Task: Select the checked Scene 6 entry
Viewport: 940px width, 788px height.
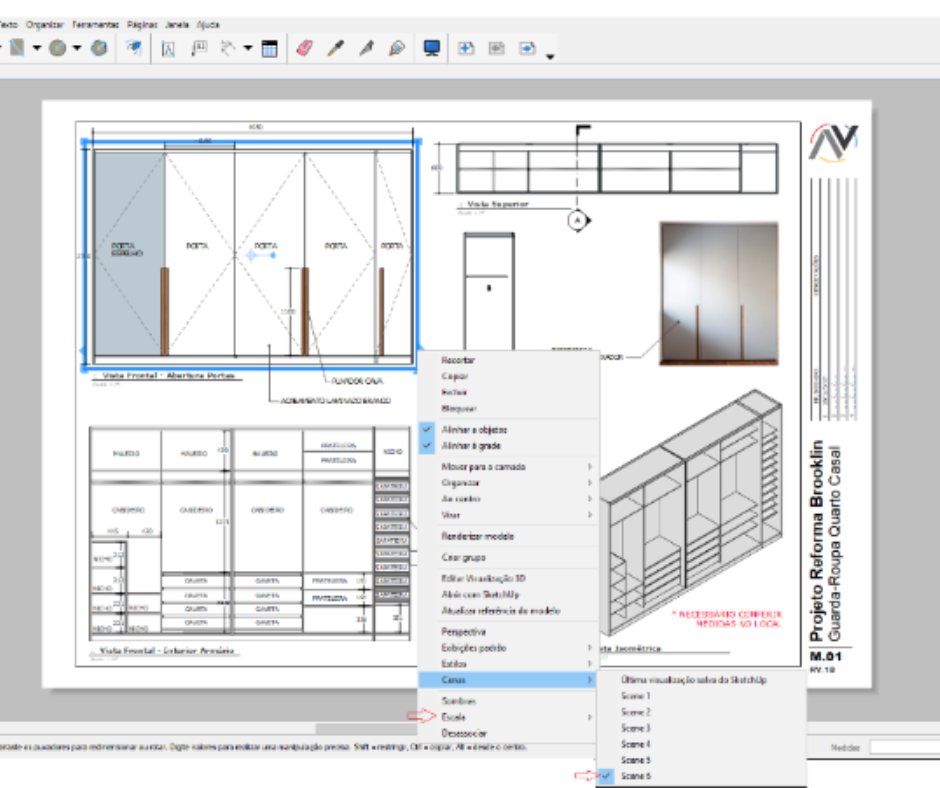Action: click(636, 776)
